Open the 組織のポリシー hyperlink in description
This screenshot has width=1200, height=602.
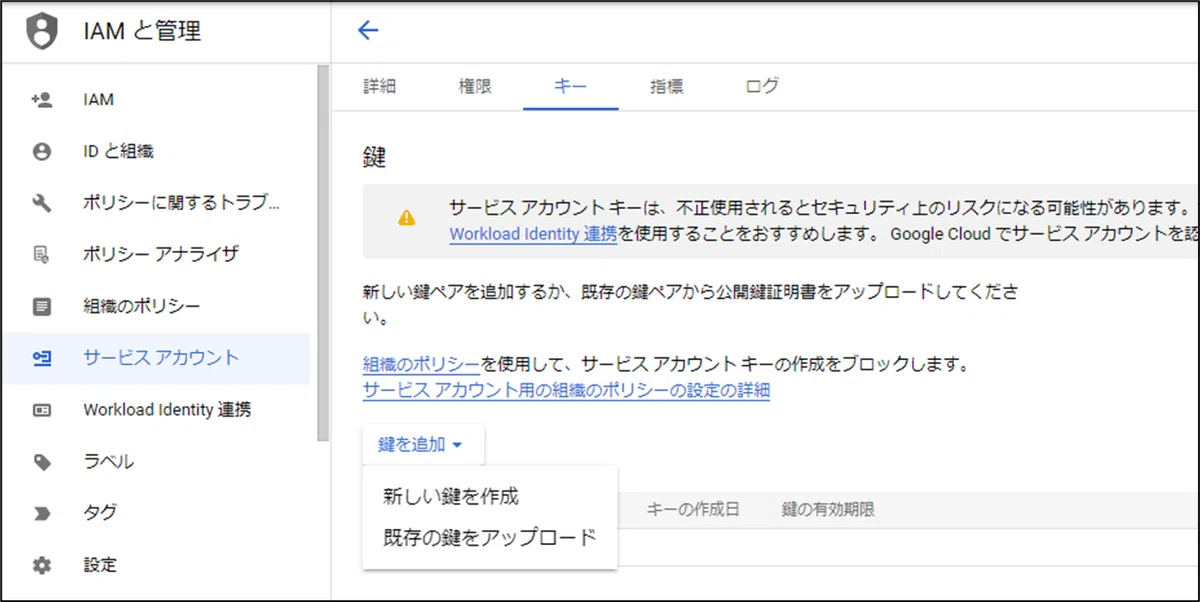click(x=422, y=364)
